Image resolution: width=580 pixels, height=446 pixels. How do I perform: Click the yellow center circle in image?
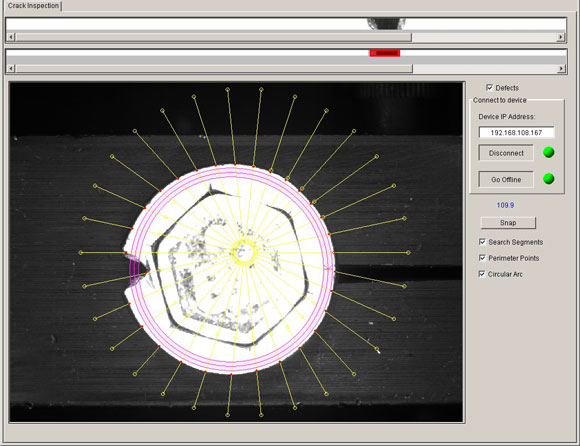[245, 253]
